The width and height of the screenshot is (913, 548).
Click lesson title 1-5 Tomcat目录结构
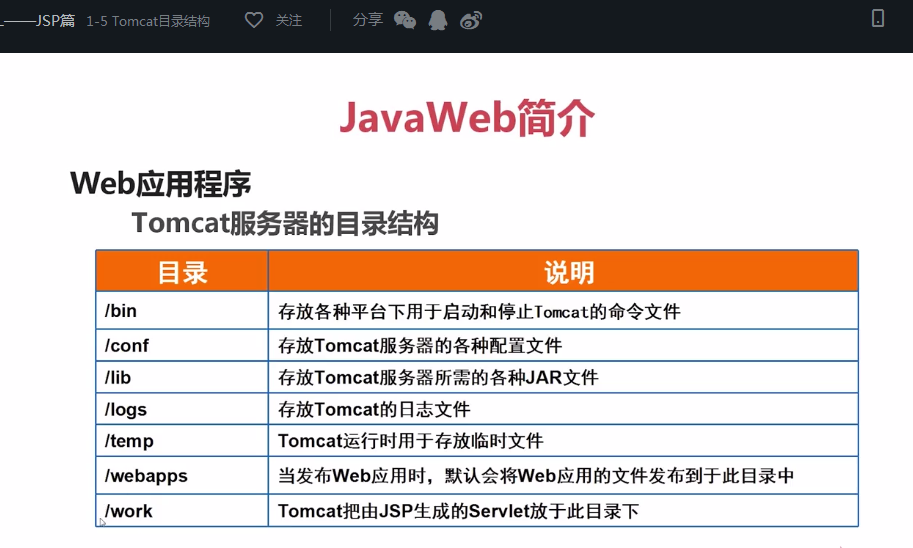click(x=148, y=22)
